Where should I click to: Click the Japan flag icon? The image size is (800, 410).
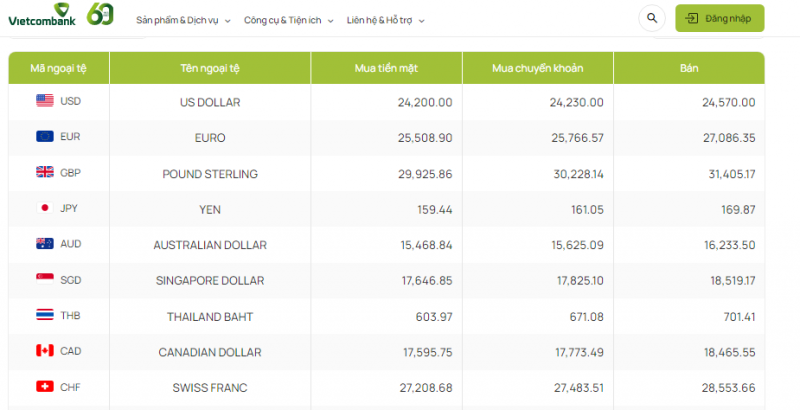45,208
